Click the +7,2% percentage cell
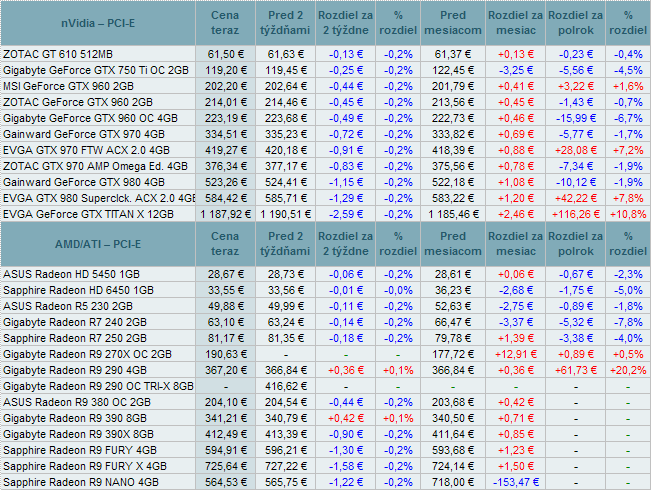The height and width of the screenshot is (490, 651). click(628, 150)
